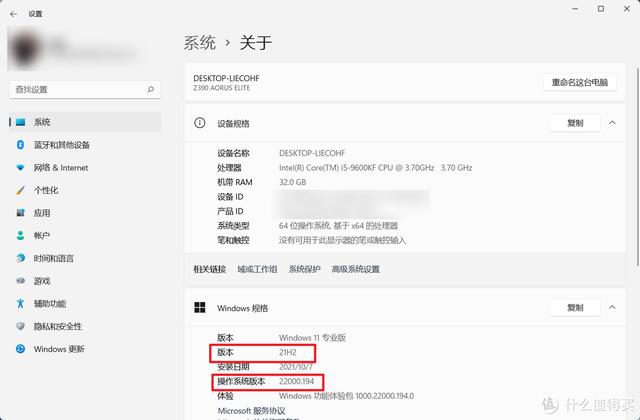Image resolution: width=640 pixels, height=420 pixels.
Task: Open 隐私和安全性 settings
Action: pyautogui.click(x=85, y=326)
